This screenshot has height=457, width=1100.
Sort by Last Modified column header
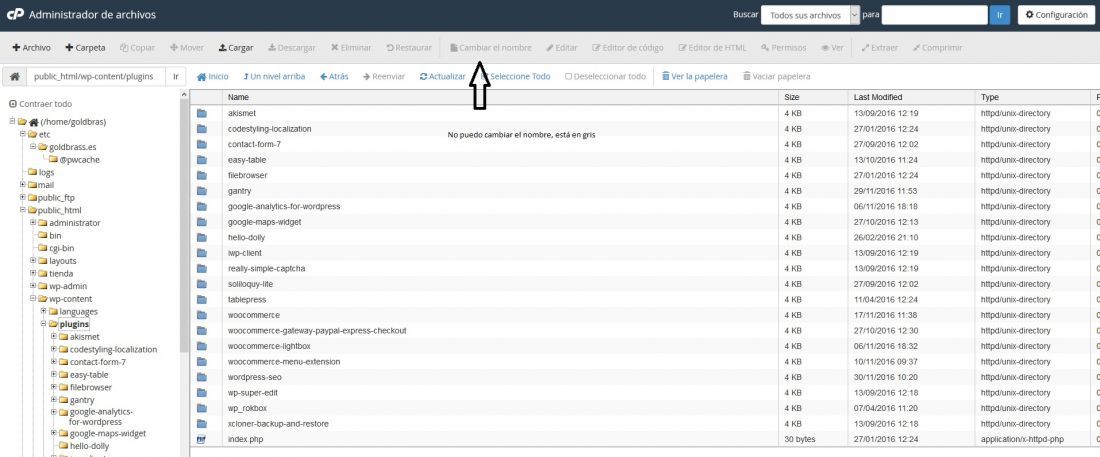coord(912,97)
